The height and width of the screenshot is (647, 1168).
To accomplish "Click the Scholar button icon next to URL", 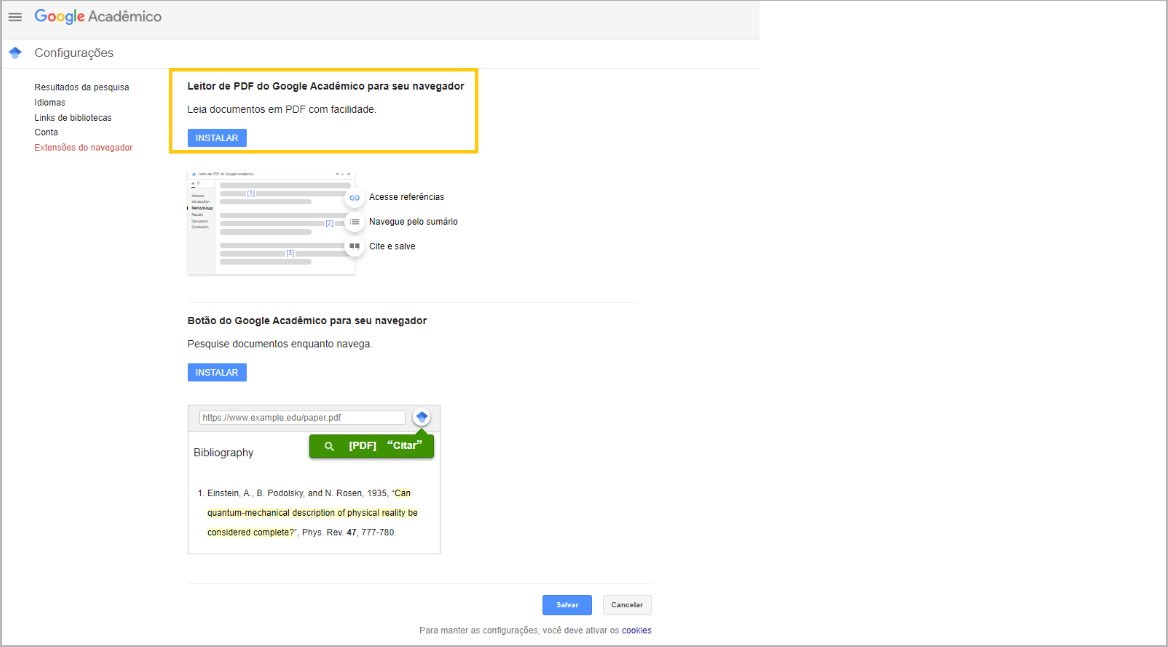I will pos(422,417).
